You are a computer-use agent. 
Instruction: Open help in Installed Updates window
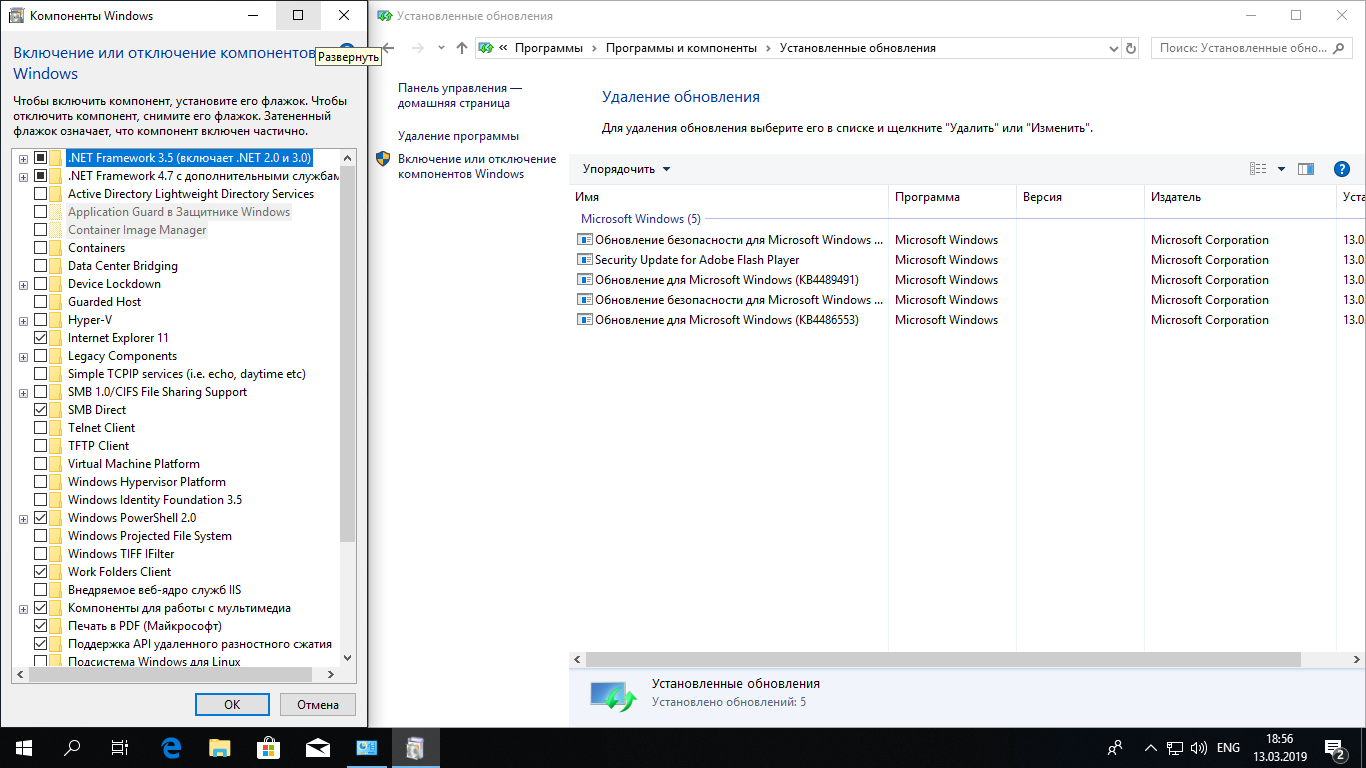[1342, 169]
